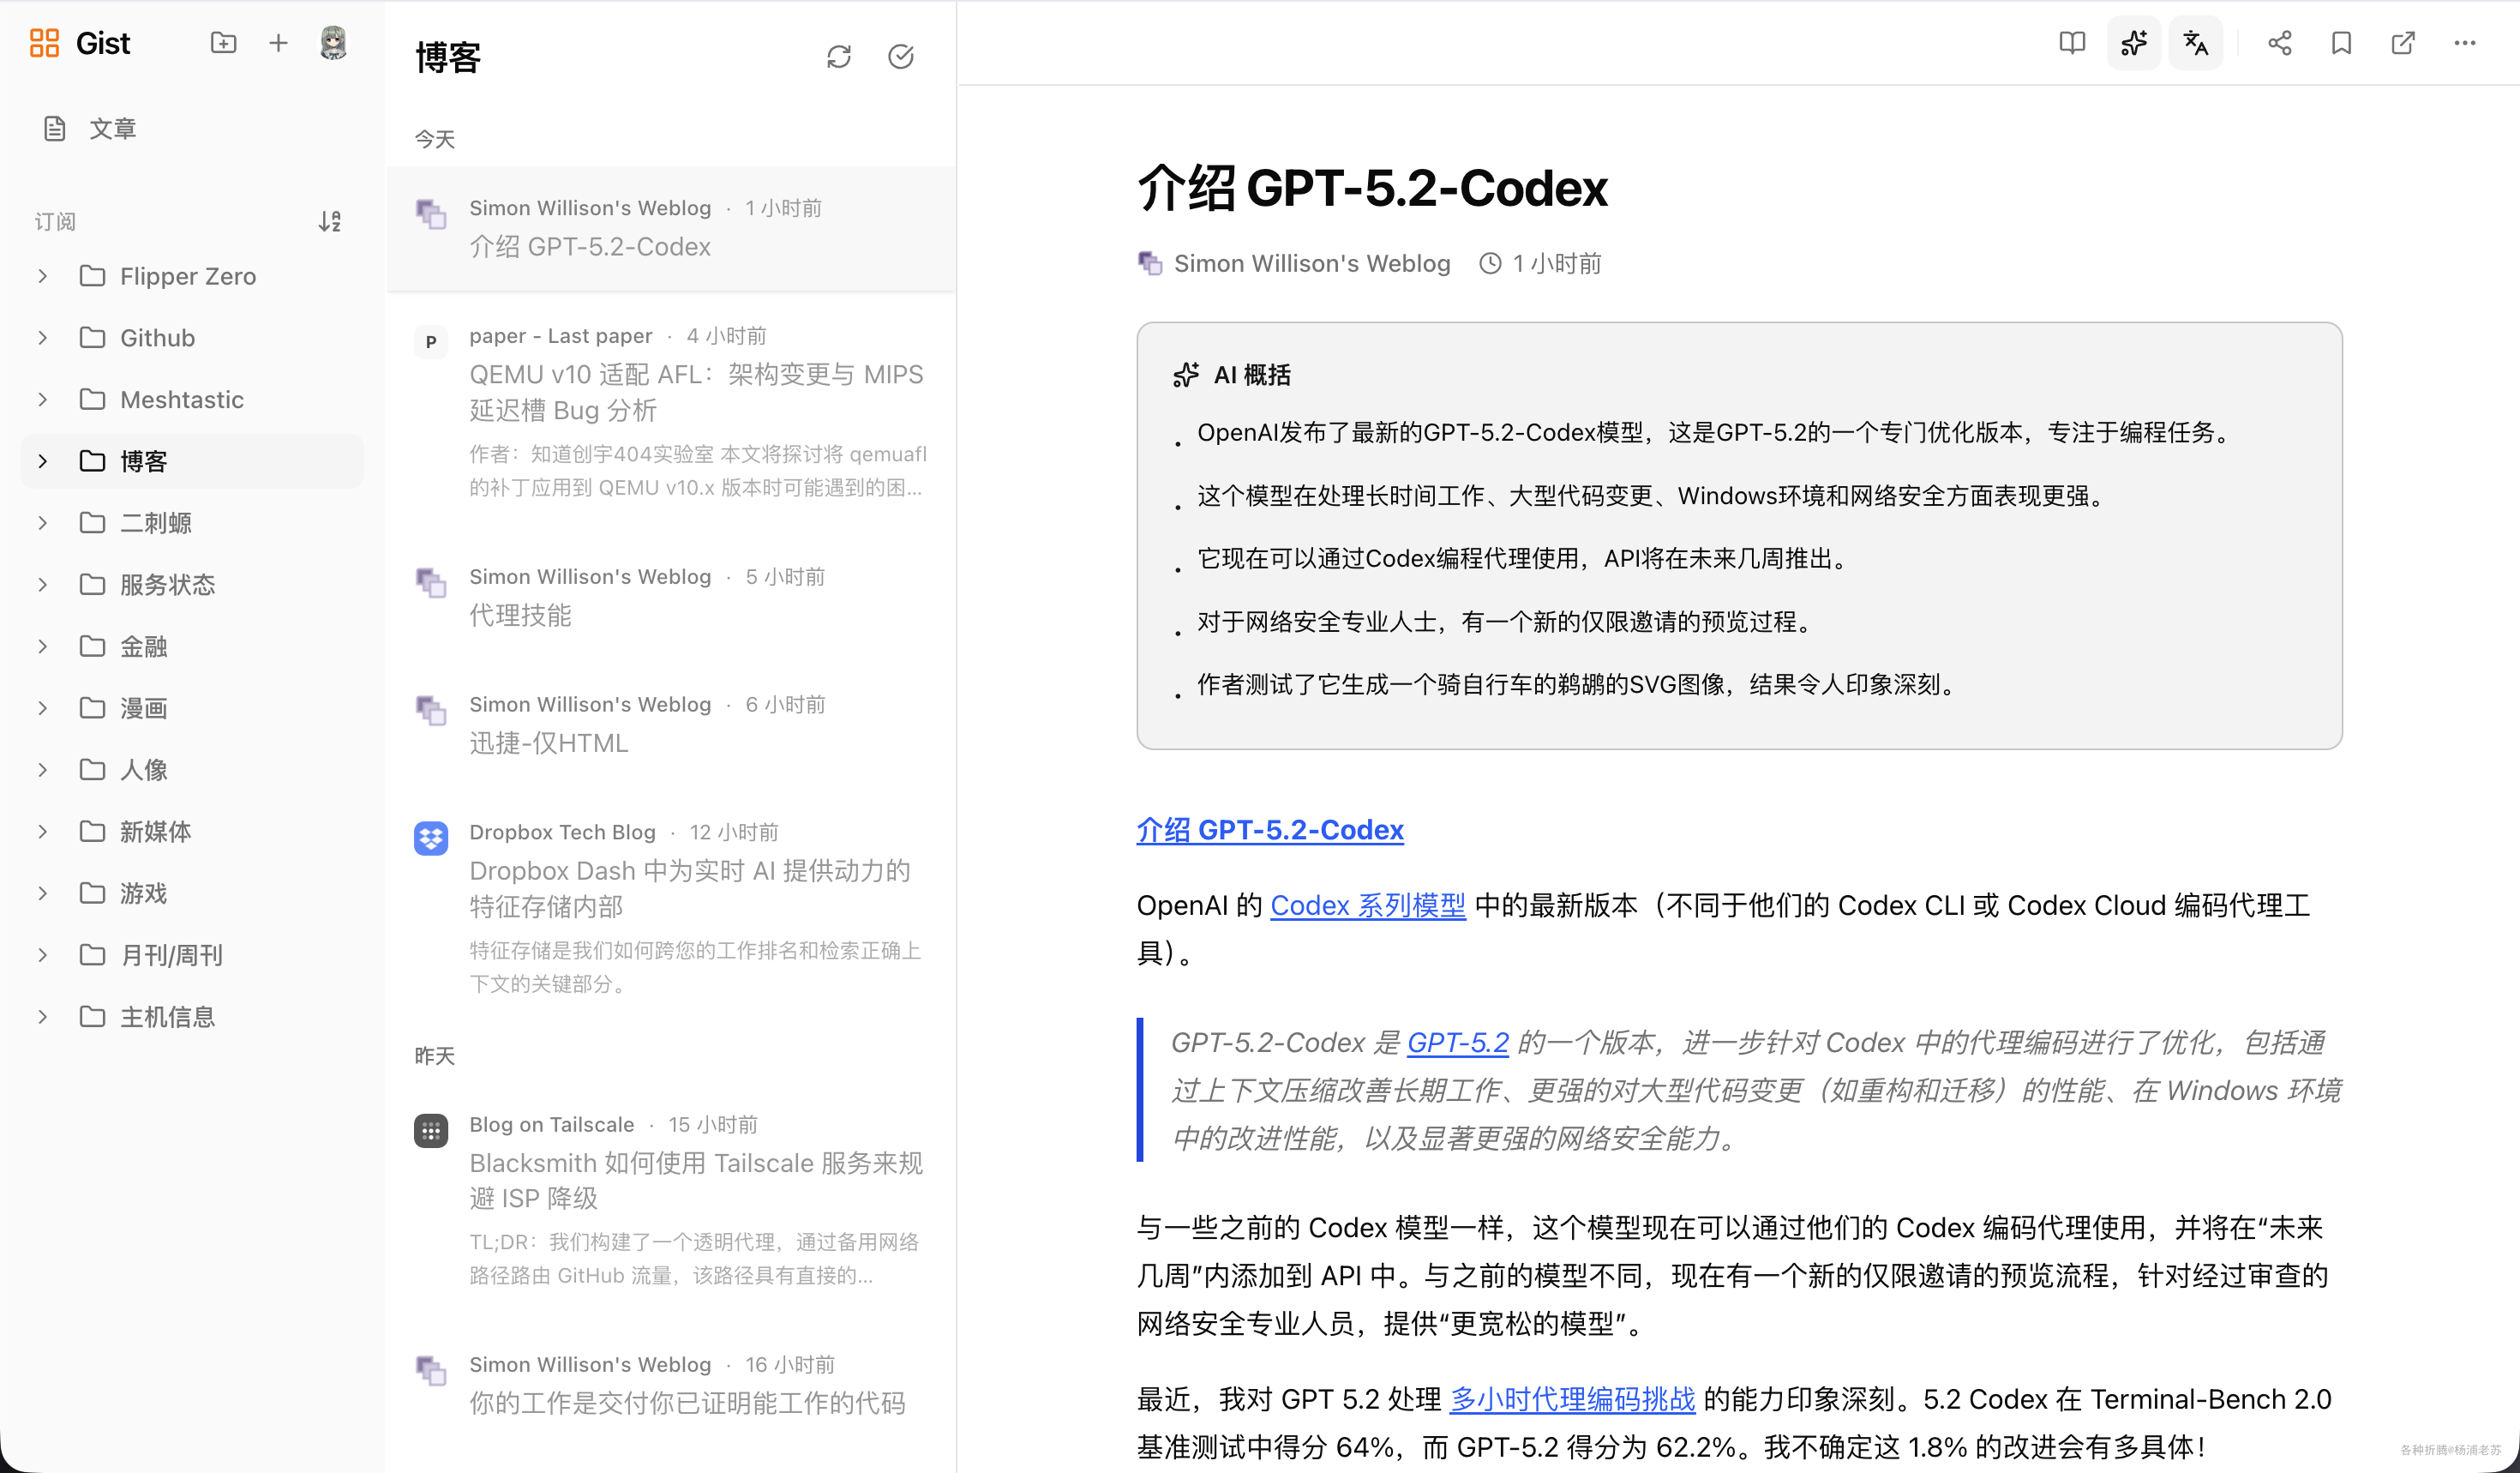This screenshot has width=2520, height=1473.
Task: Click the add folder icon
Action: pos(223,43)
